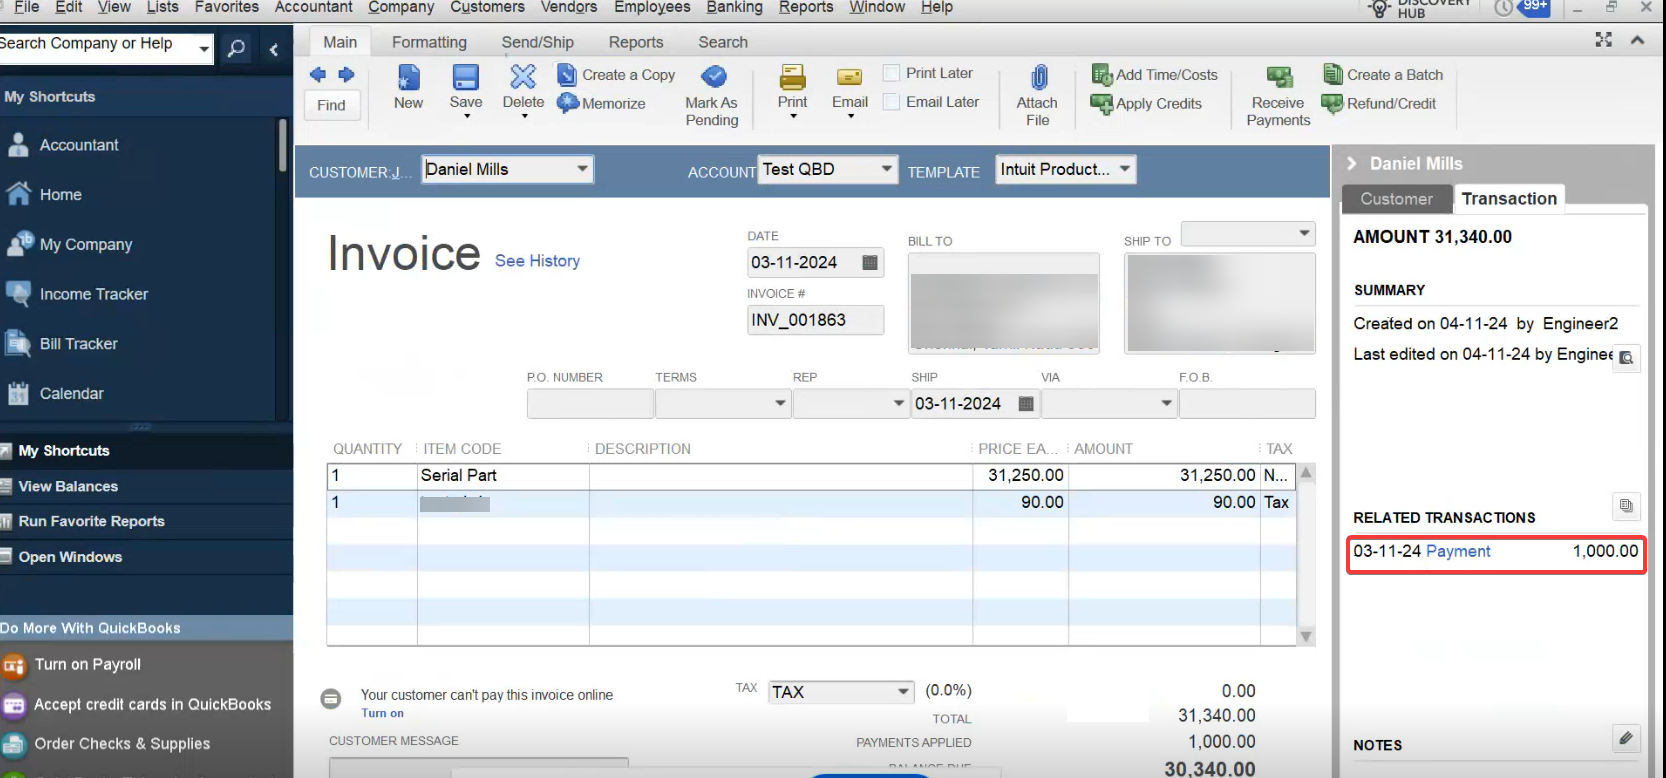Click Create a Batch
The width and height of the screenshot is (1666, 778).
1383,75
